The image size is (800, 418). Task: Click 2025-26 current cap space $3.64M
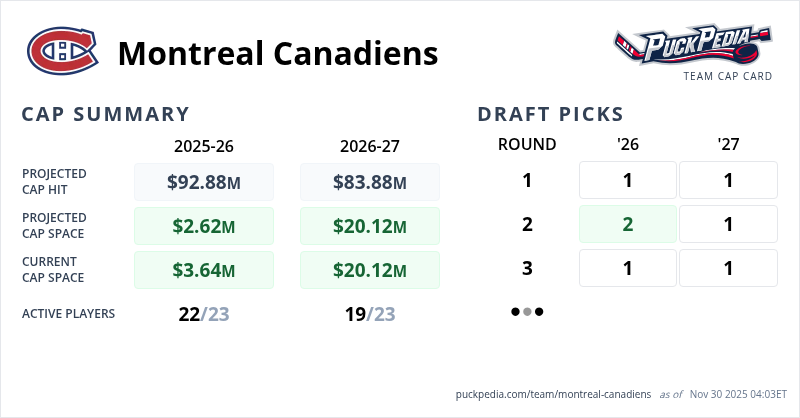(x=204, y=270)
